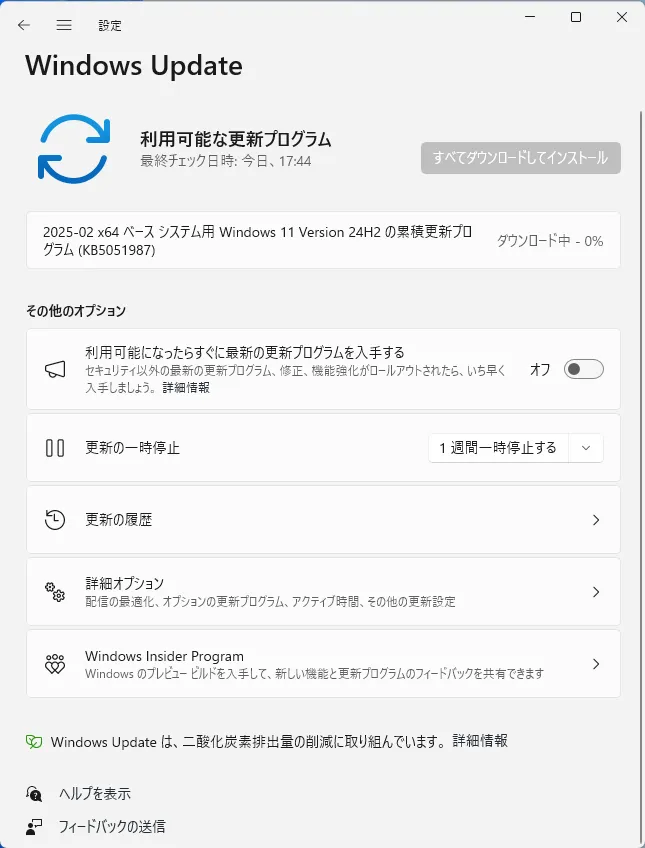Click the megaphone icon for latest updates

click(55, 369)
